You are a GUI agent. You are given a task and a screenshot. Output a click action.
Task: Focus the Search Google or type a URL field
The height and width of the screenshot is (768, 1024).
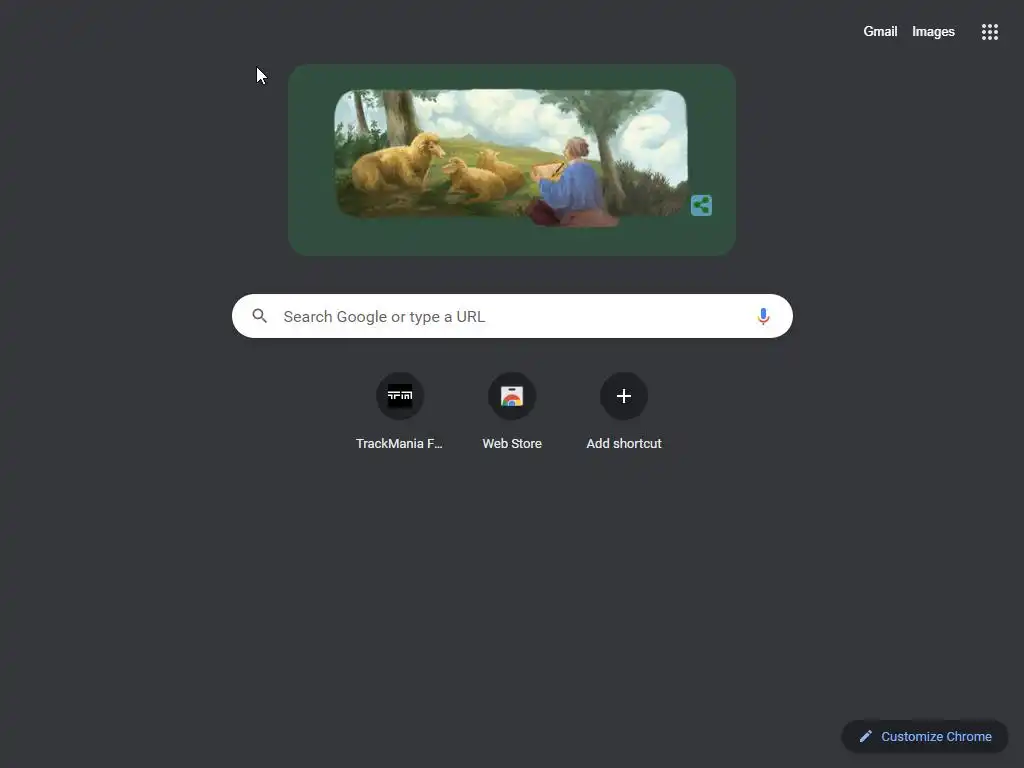point(512,316)
